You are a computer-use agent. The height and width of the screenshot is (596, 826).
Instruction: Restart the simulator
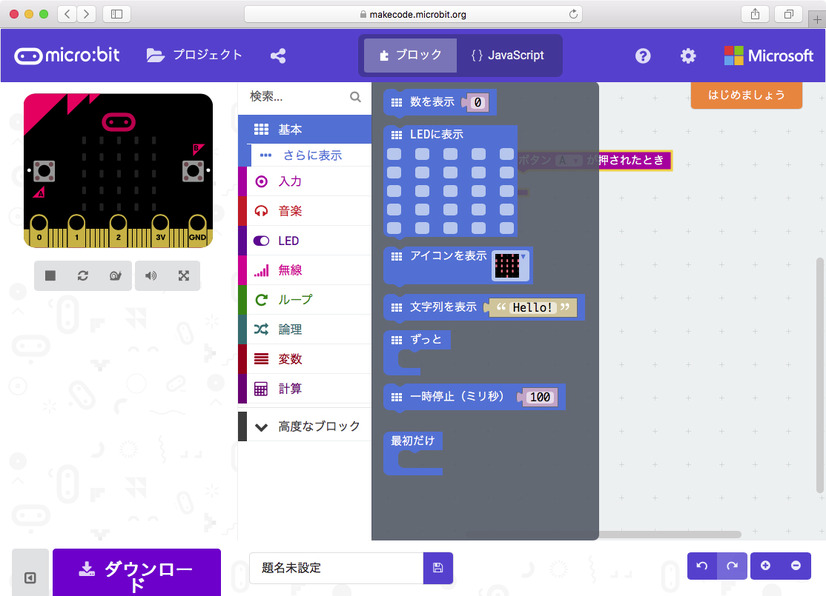[83, 276]
